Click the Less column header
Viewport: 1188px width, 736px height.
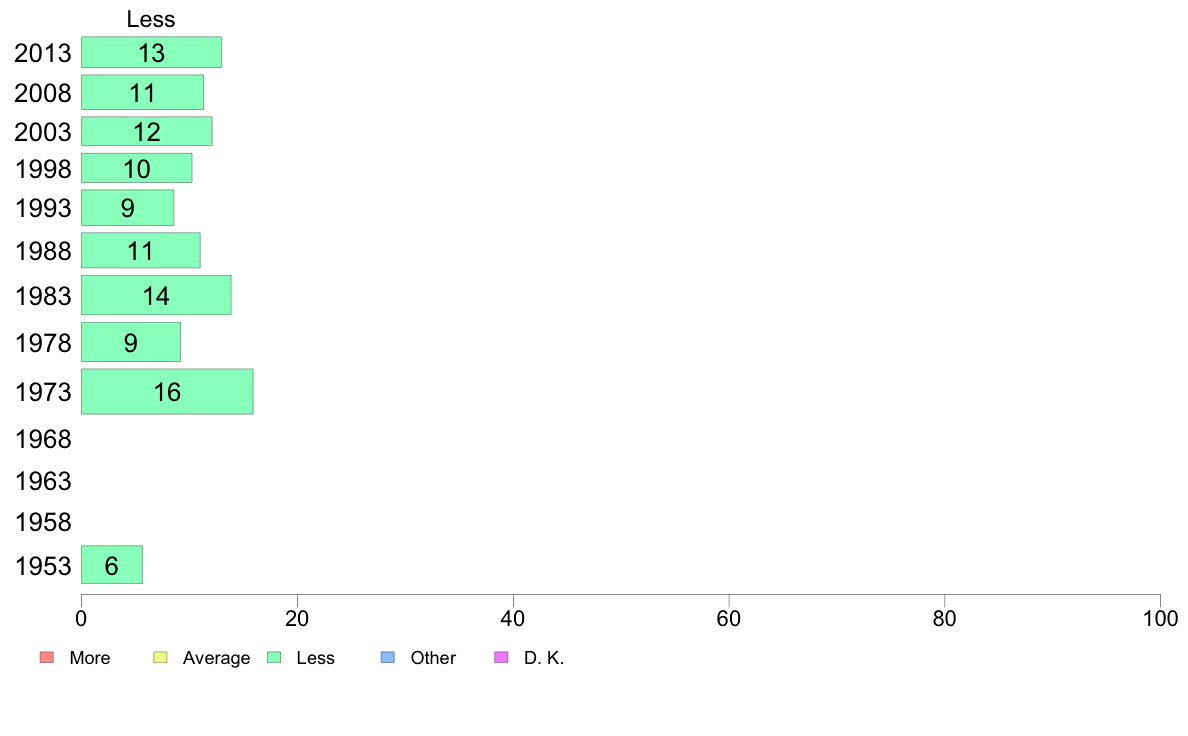tap(151, 19)
